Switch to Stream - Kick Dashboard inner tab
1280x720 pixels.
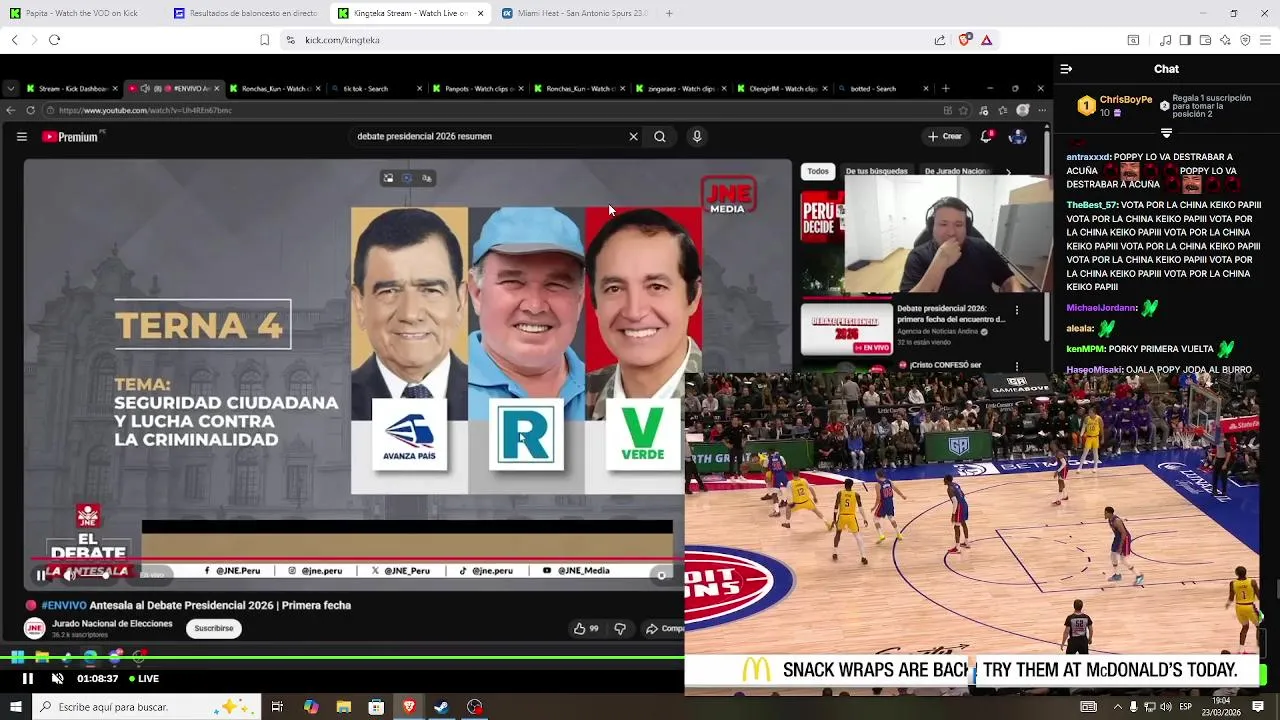click(x=73, y=88)
